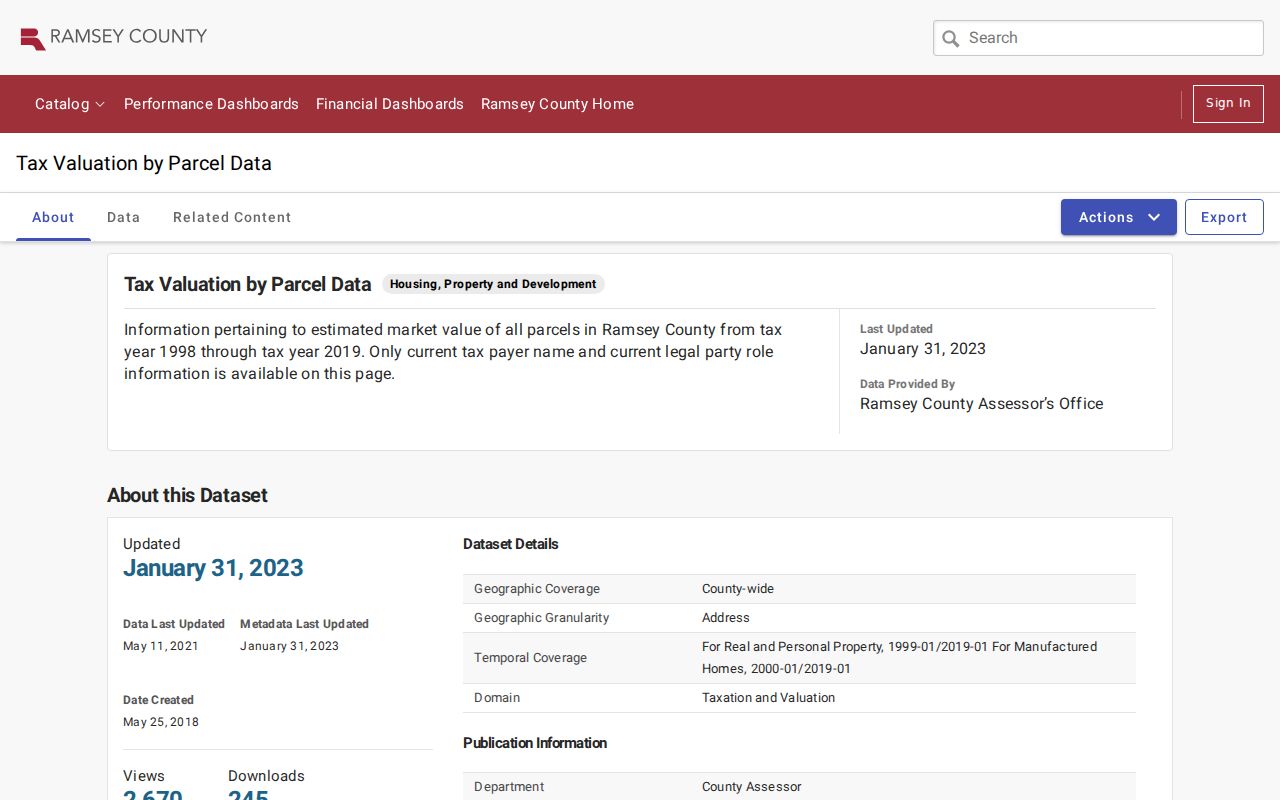Open Performance Dashboards link
Image resolution: width=1280 pixels, height=800 pixels.
pyautogui.click(x=211, y=104)
